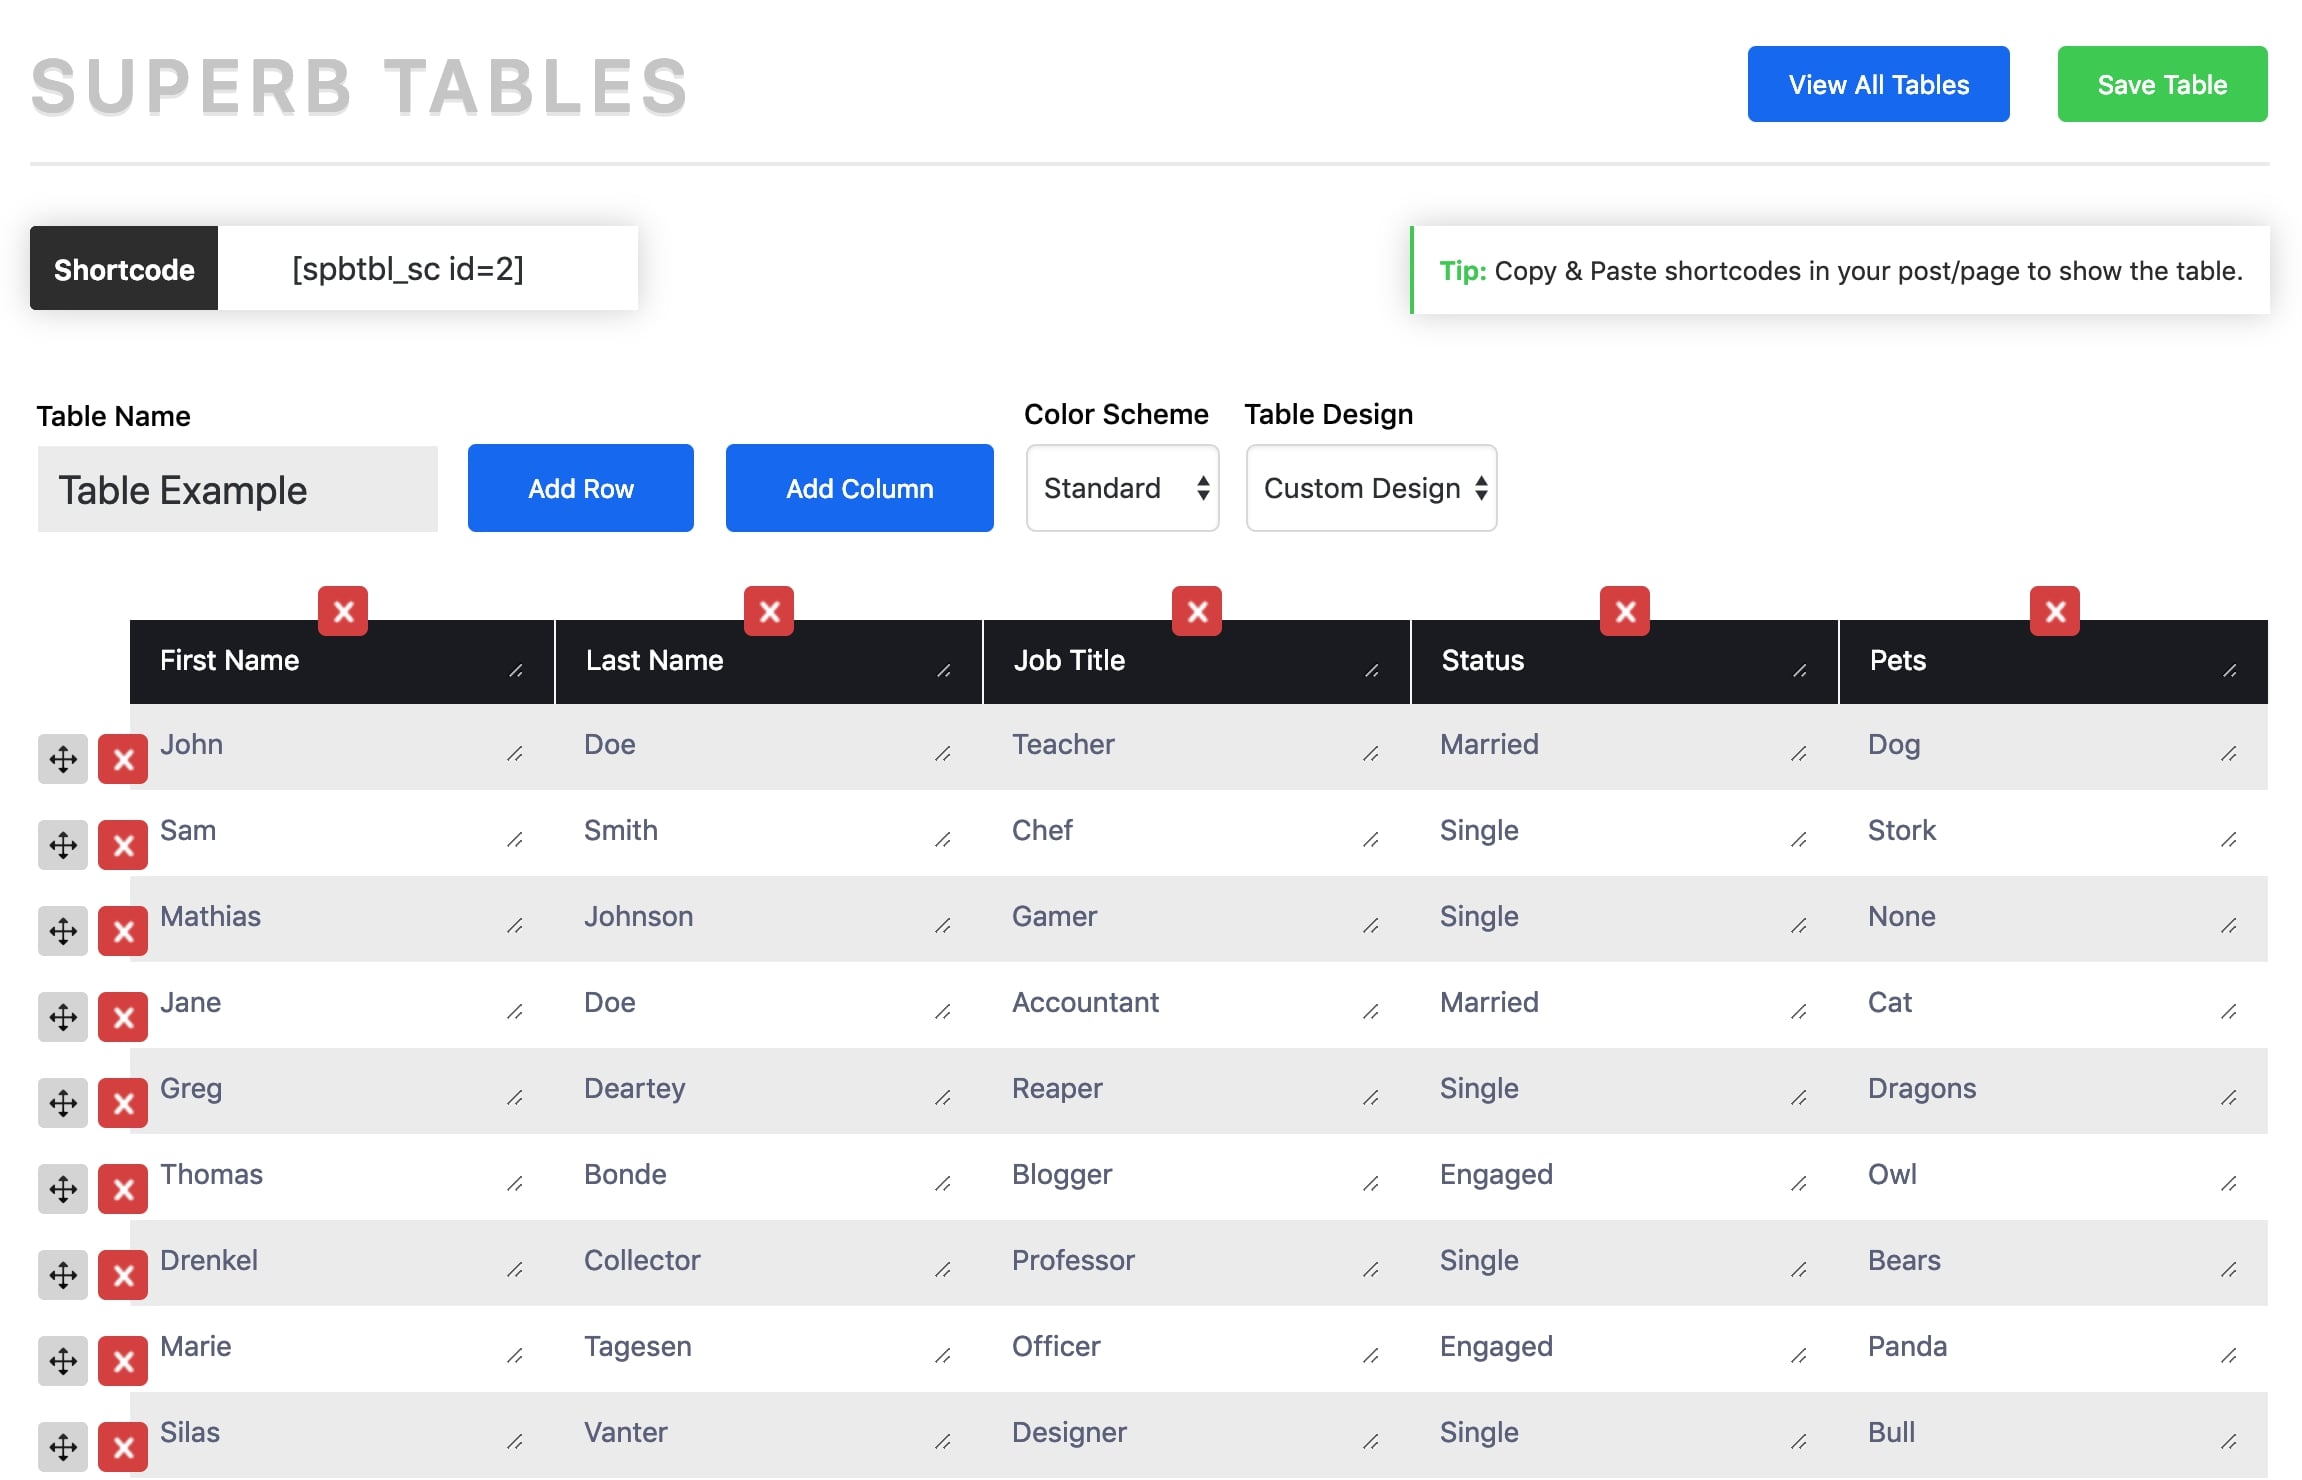2302x1480 pixels.
Task: Click the Add Row button
Action: tap(580, 488)
